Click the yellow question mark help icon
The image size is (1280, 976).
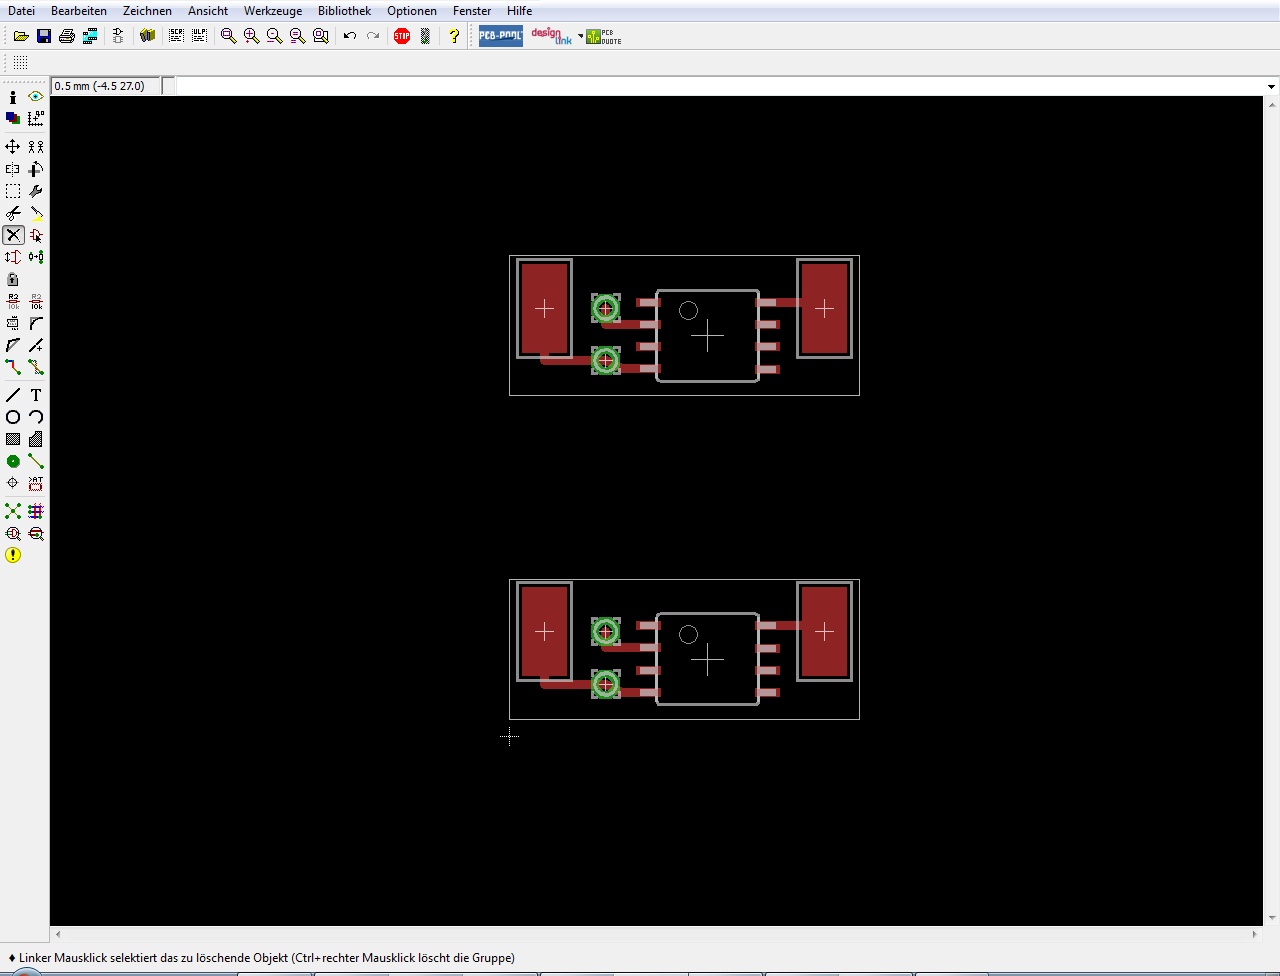(x=454, y=36)
